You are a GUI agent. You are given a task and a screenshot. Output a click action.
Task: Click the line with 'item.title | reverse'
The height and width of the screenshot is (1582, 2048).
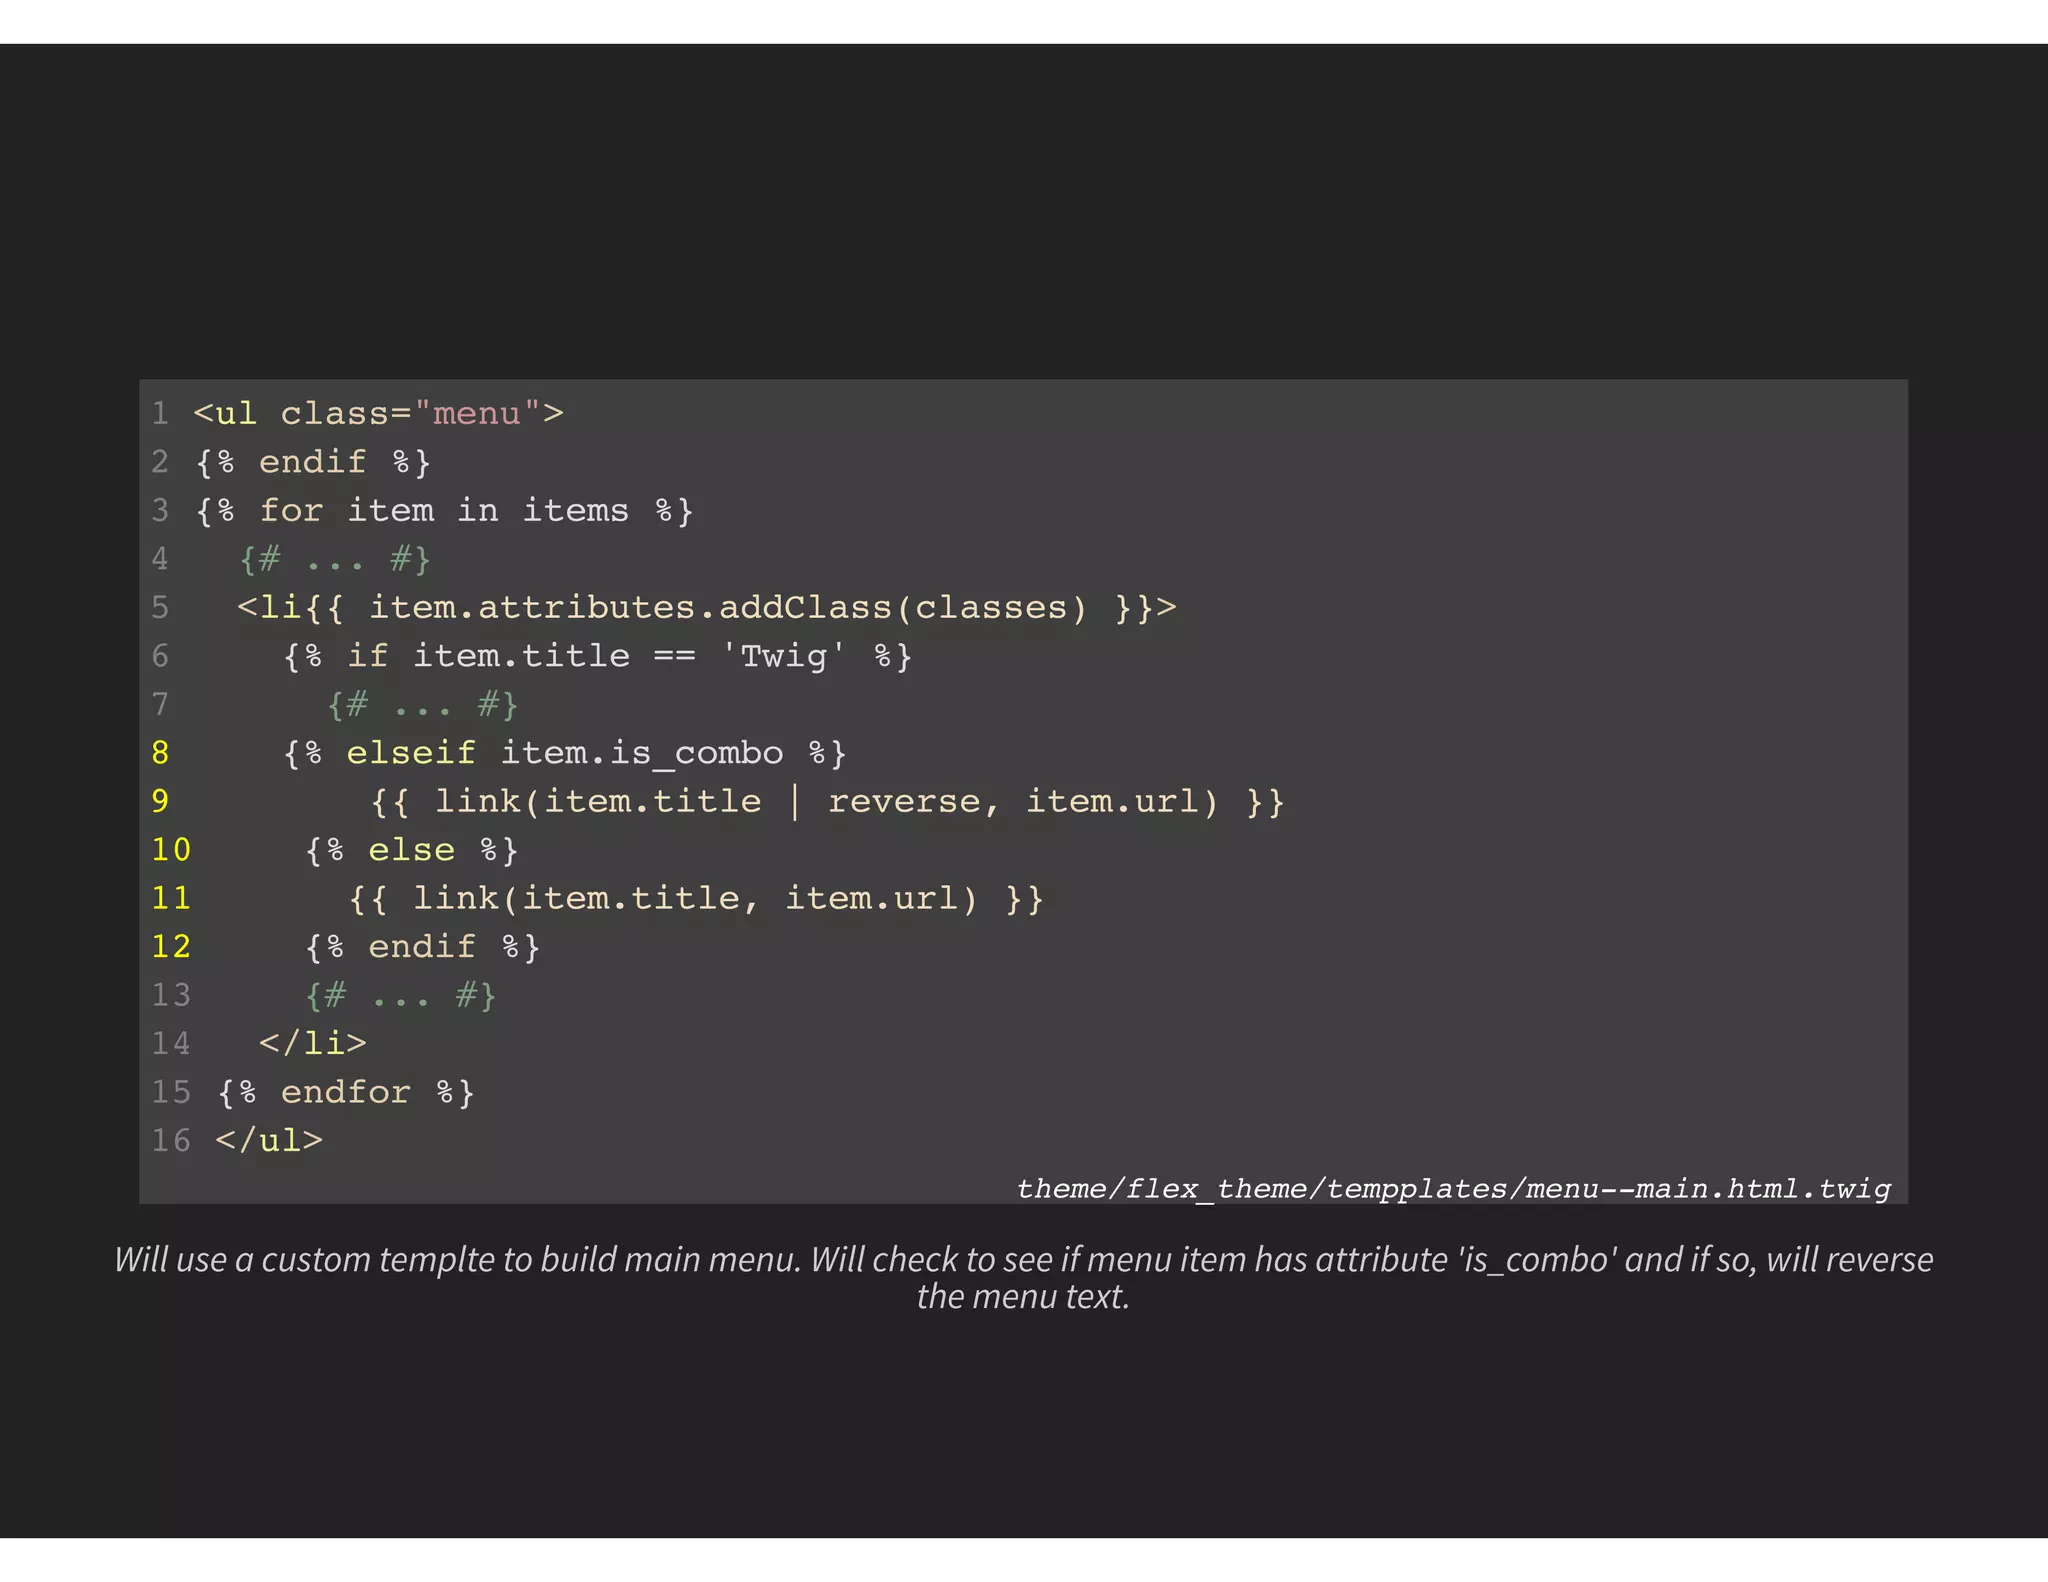827,801
